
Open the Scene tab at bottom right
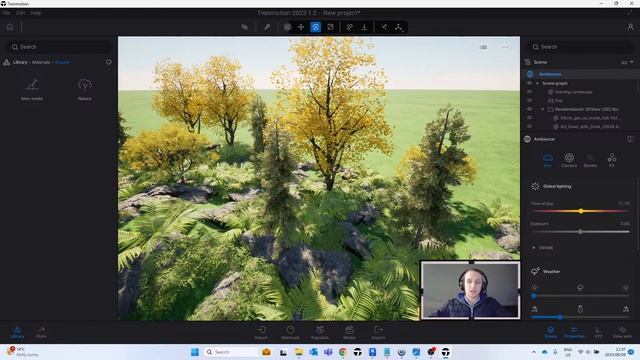point(551,332)
